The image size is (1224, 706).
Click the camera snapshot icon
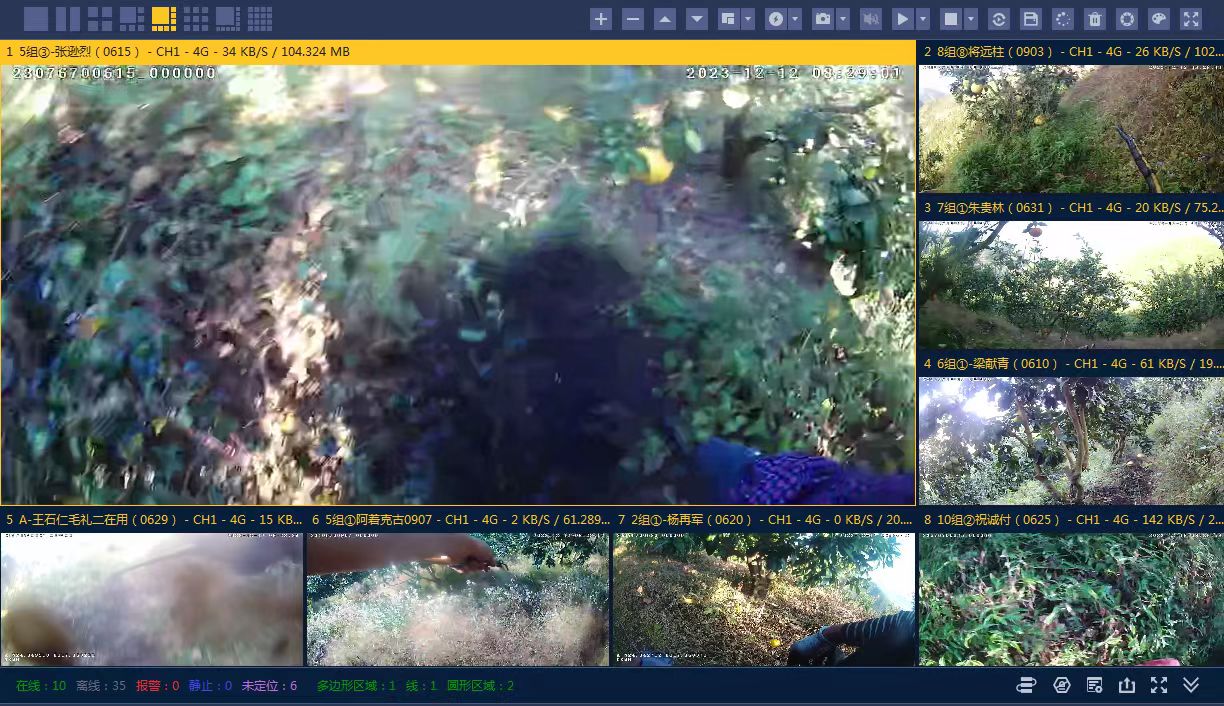(x=823, y=19)
